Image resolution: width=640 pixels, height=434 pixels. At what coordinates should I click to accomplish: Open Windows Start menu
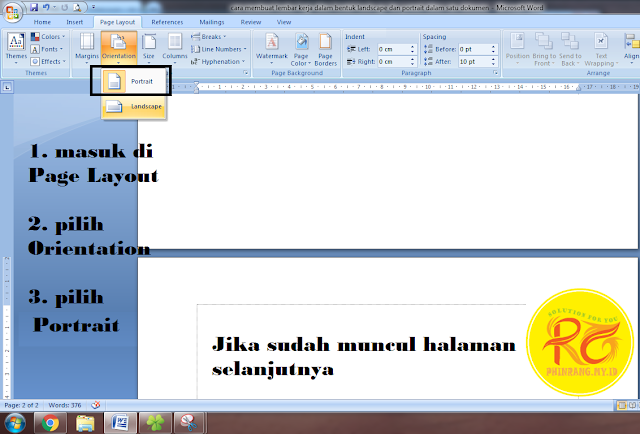tap(15, 423)
